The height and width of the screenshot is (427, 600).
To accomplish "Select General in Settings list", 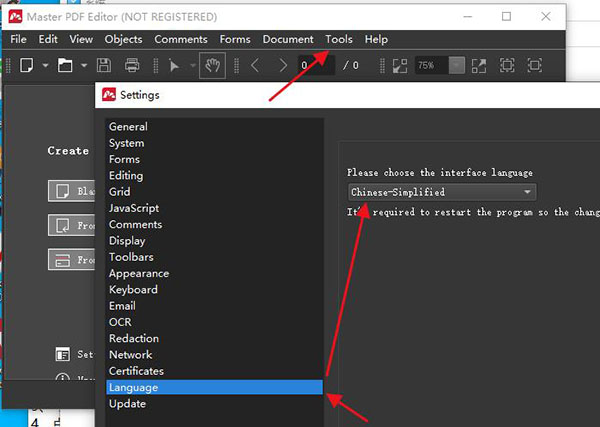I will tap(215, 127).
